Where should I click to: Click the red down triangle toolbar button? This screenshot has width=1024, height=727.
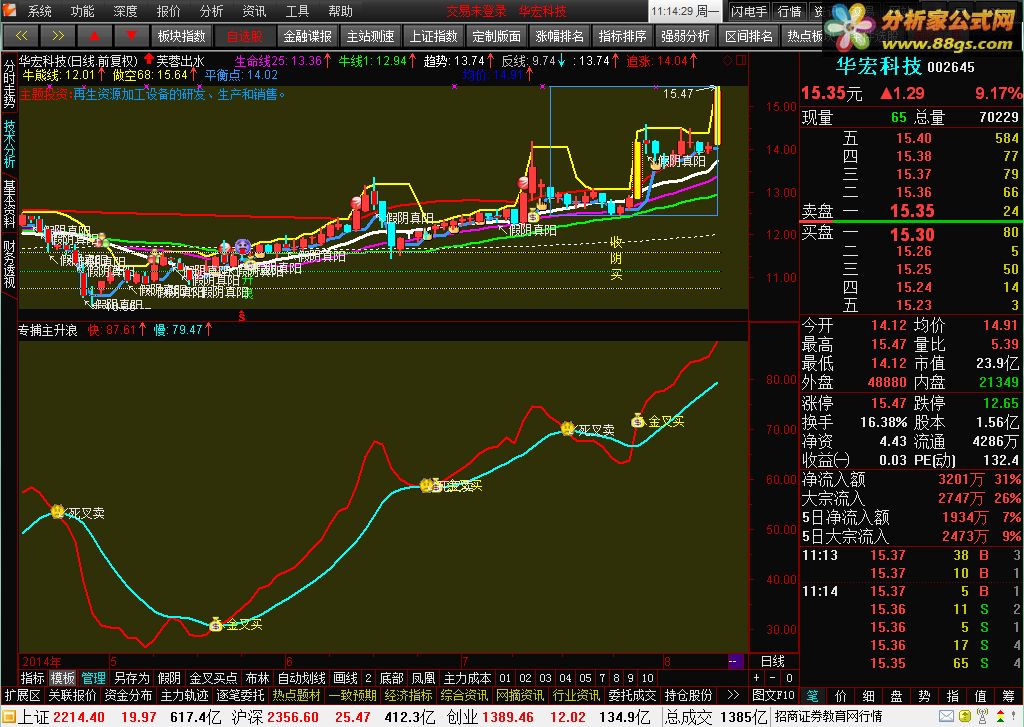coord(131,37)
